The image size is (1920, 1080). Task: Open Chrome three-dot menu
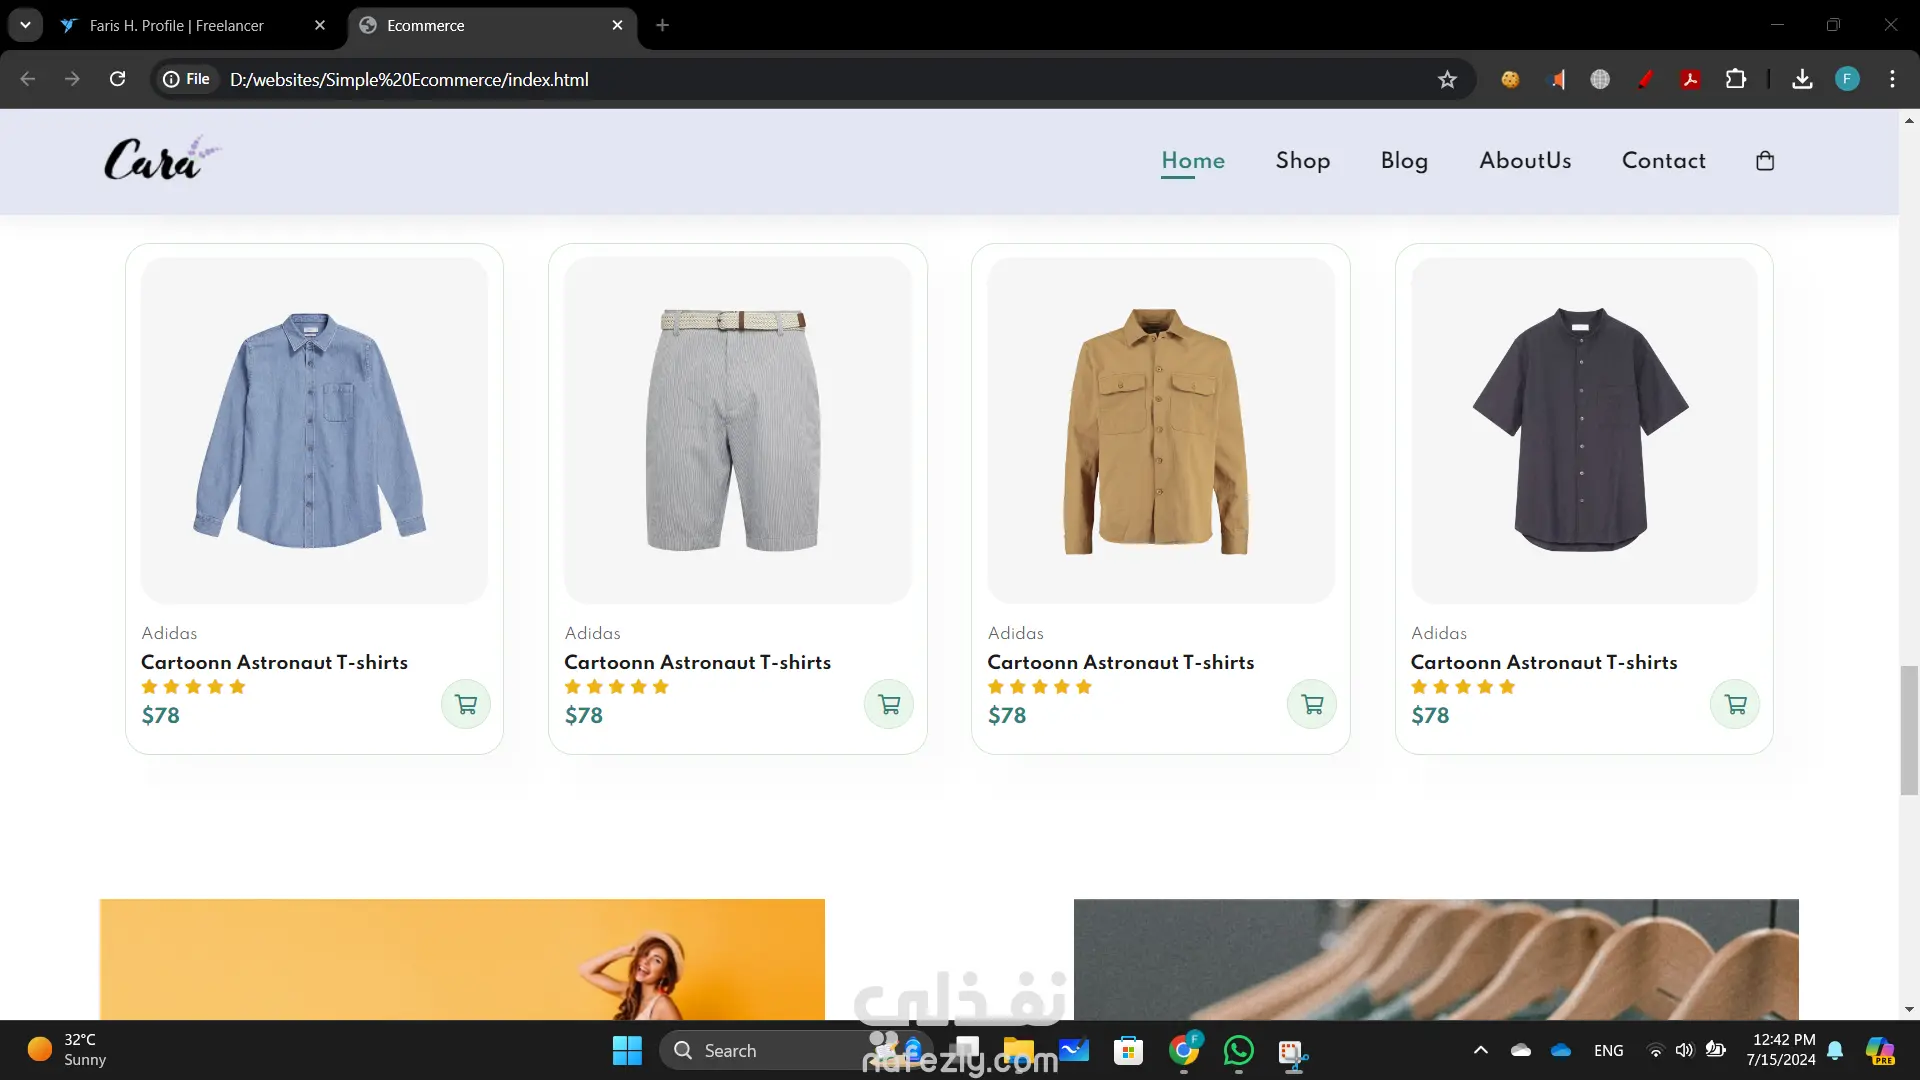(1892, 79)
